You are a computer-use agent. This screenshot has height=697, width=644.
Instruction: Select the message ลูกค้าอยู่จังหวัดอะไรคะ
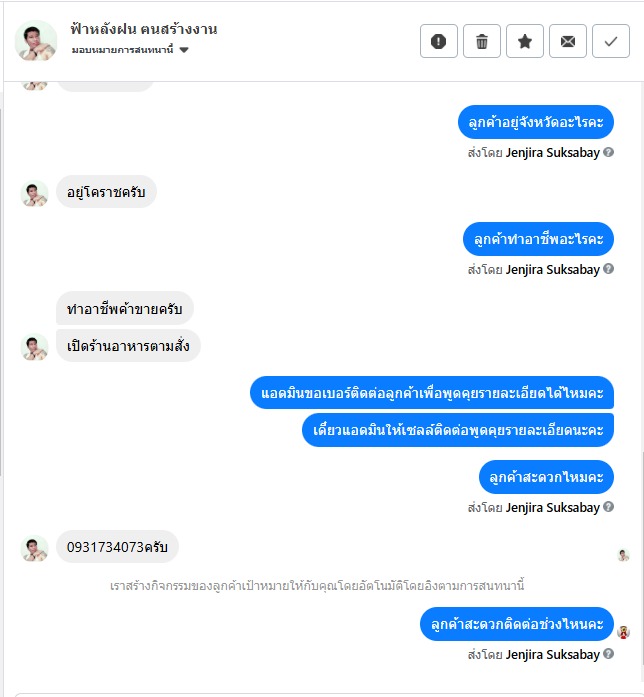click(536, 122)
